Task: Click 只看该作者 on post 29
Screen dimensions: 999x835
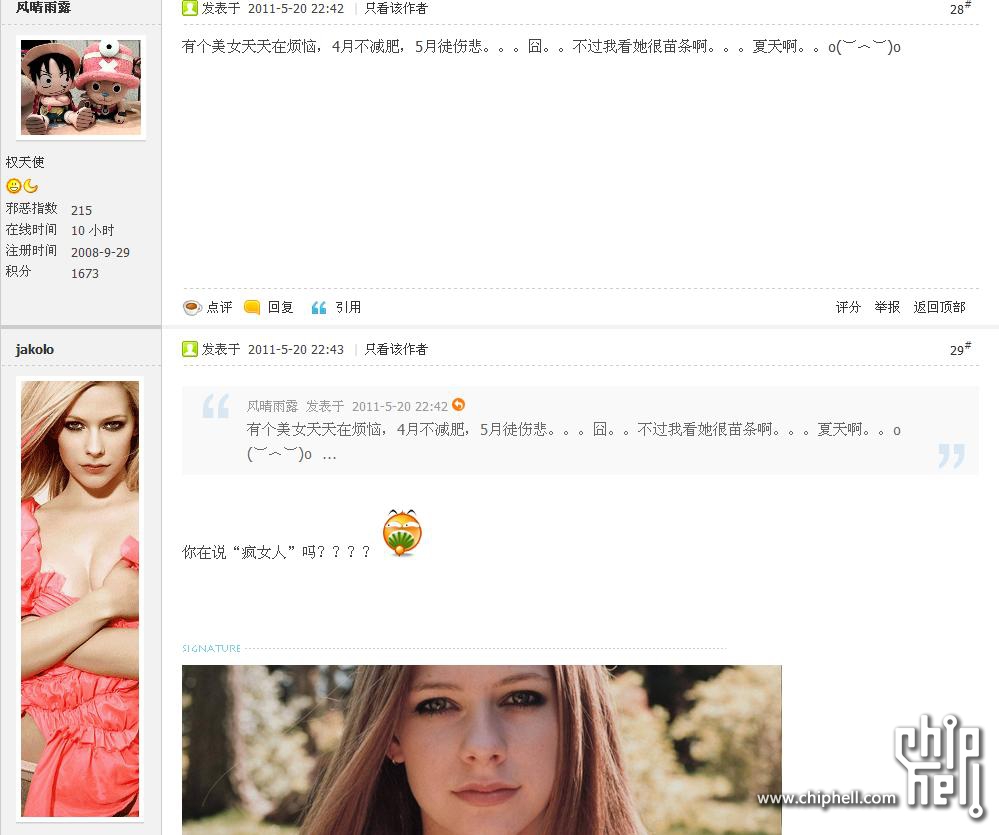Action: [x=396, y=349]
